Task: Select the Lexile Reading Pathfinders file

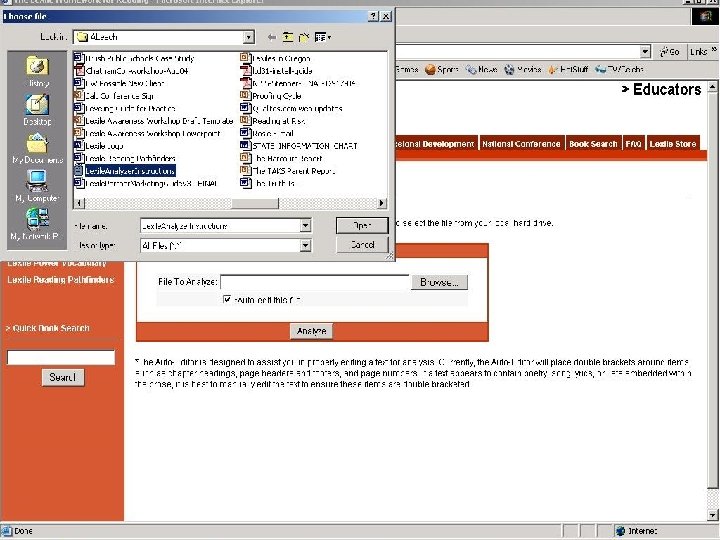Action: 125,158
